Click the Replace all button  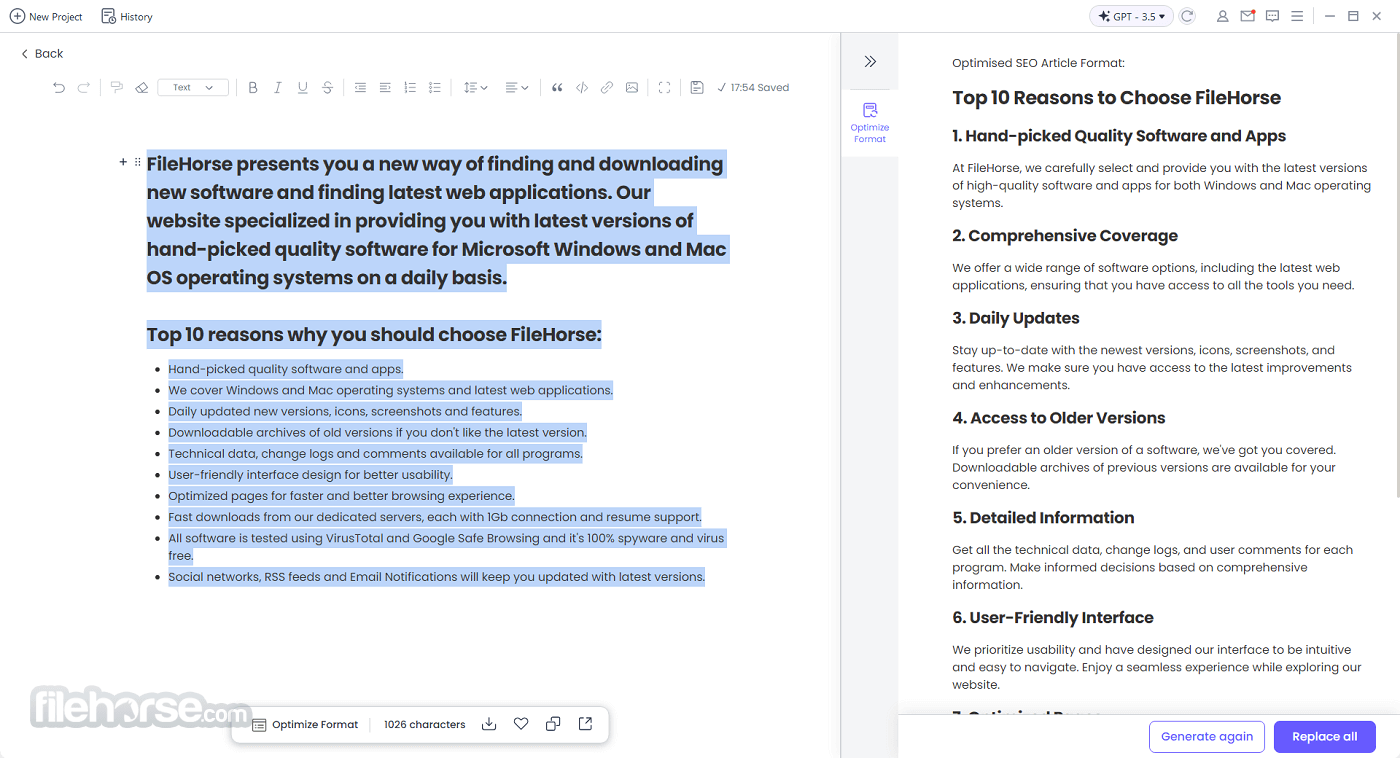(x=1325, y=737)
